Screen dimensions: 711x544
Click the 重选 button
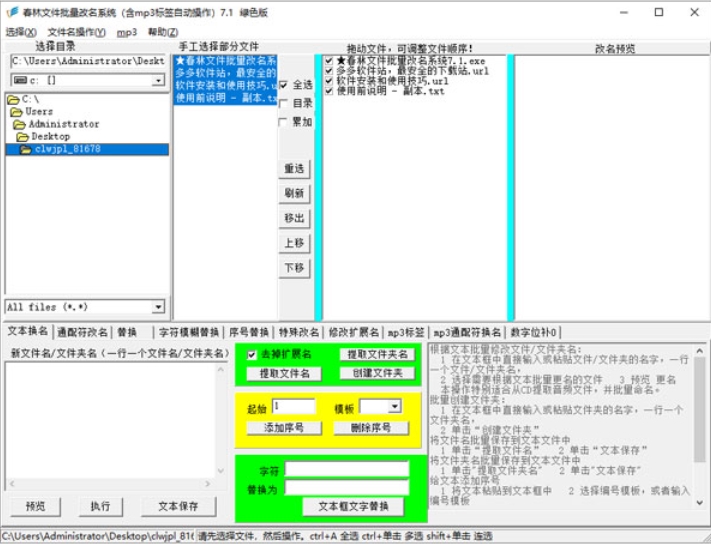(294, 169)
